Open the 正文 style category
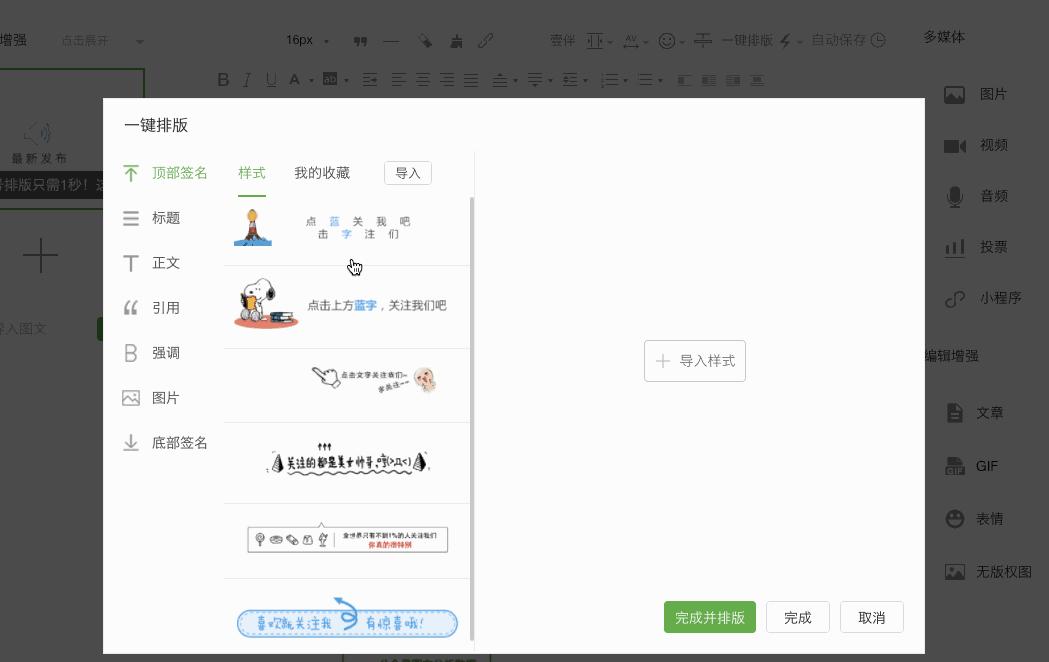 click(x=151, y=263)
